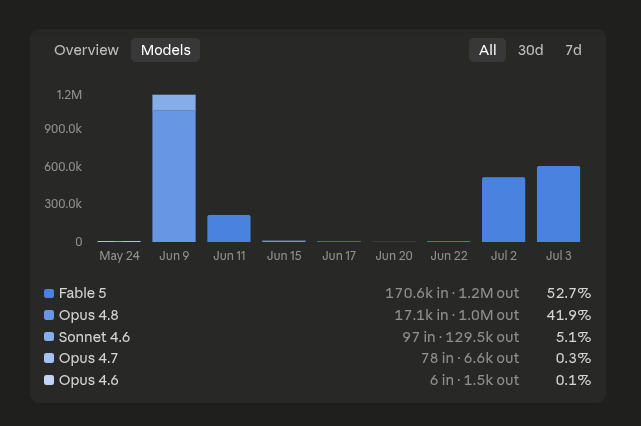Click the 41.9% percentage value

pyautogui.click(x=569, y=315)
